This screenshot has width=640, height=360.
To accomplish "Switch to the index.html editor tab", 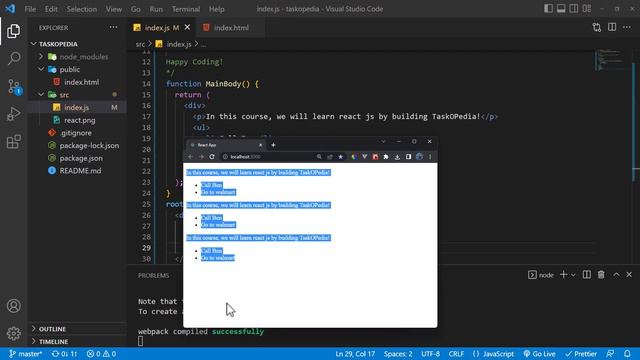I will (230, 27).
